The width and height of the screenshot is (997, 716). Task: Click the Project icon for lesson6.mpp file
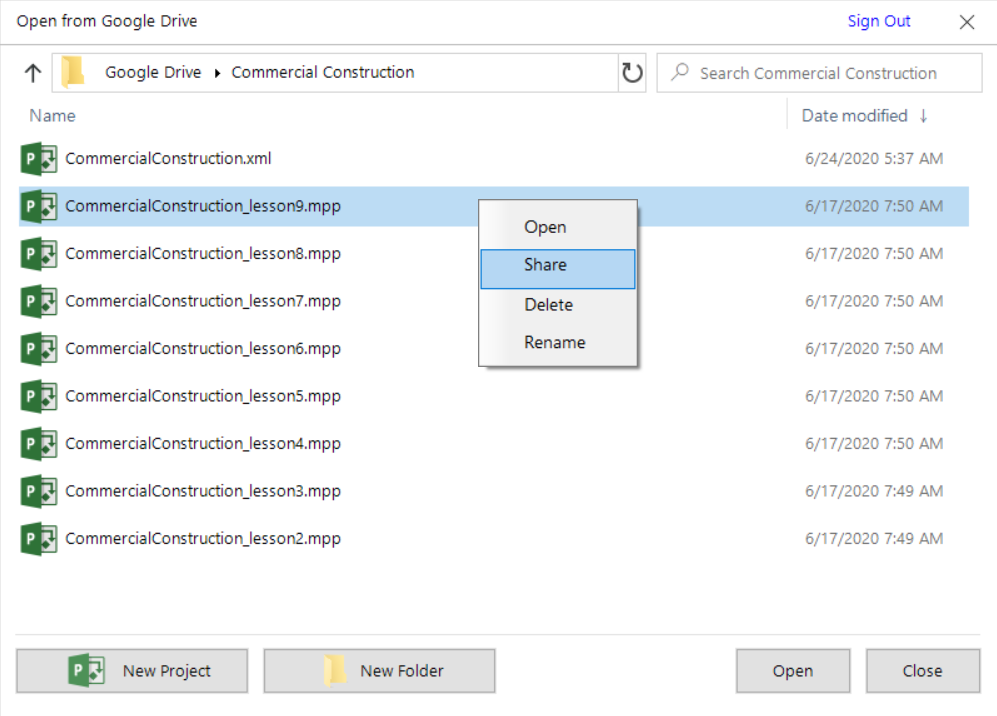[x=39, y=348]
